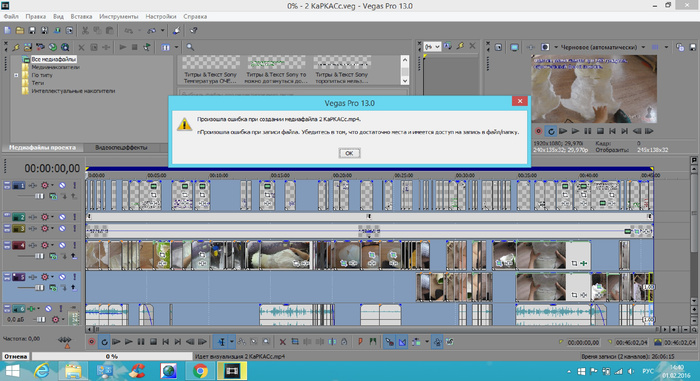The height and width of the screenshot is (381, 700).
Task: Click the lock icon in timeline toolbar
Action: click(344, 342)
